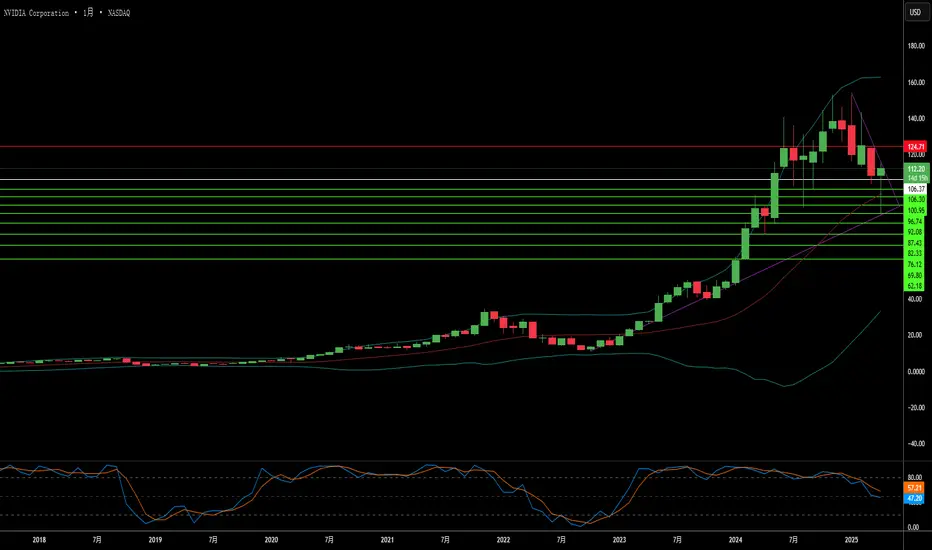
Task: Select the red 124.71 price label
Action: 915,146
